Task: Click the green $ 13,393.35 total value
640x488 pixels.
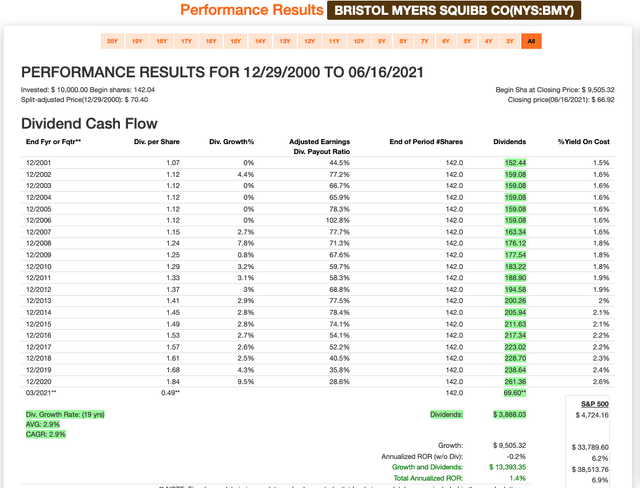Action: point(508,467)
